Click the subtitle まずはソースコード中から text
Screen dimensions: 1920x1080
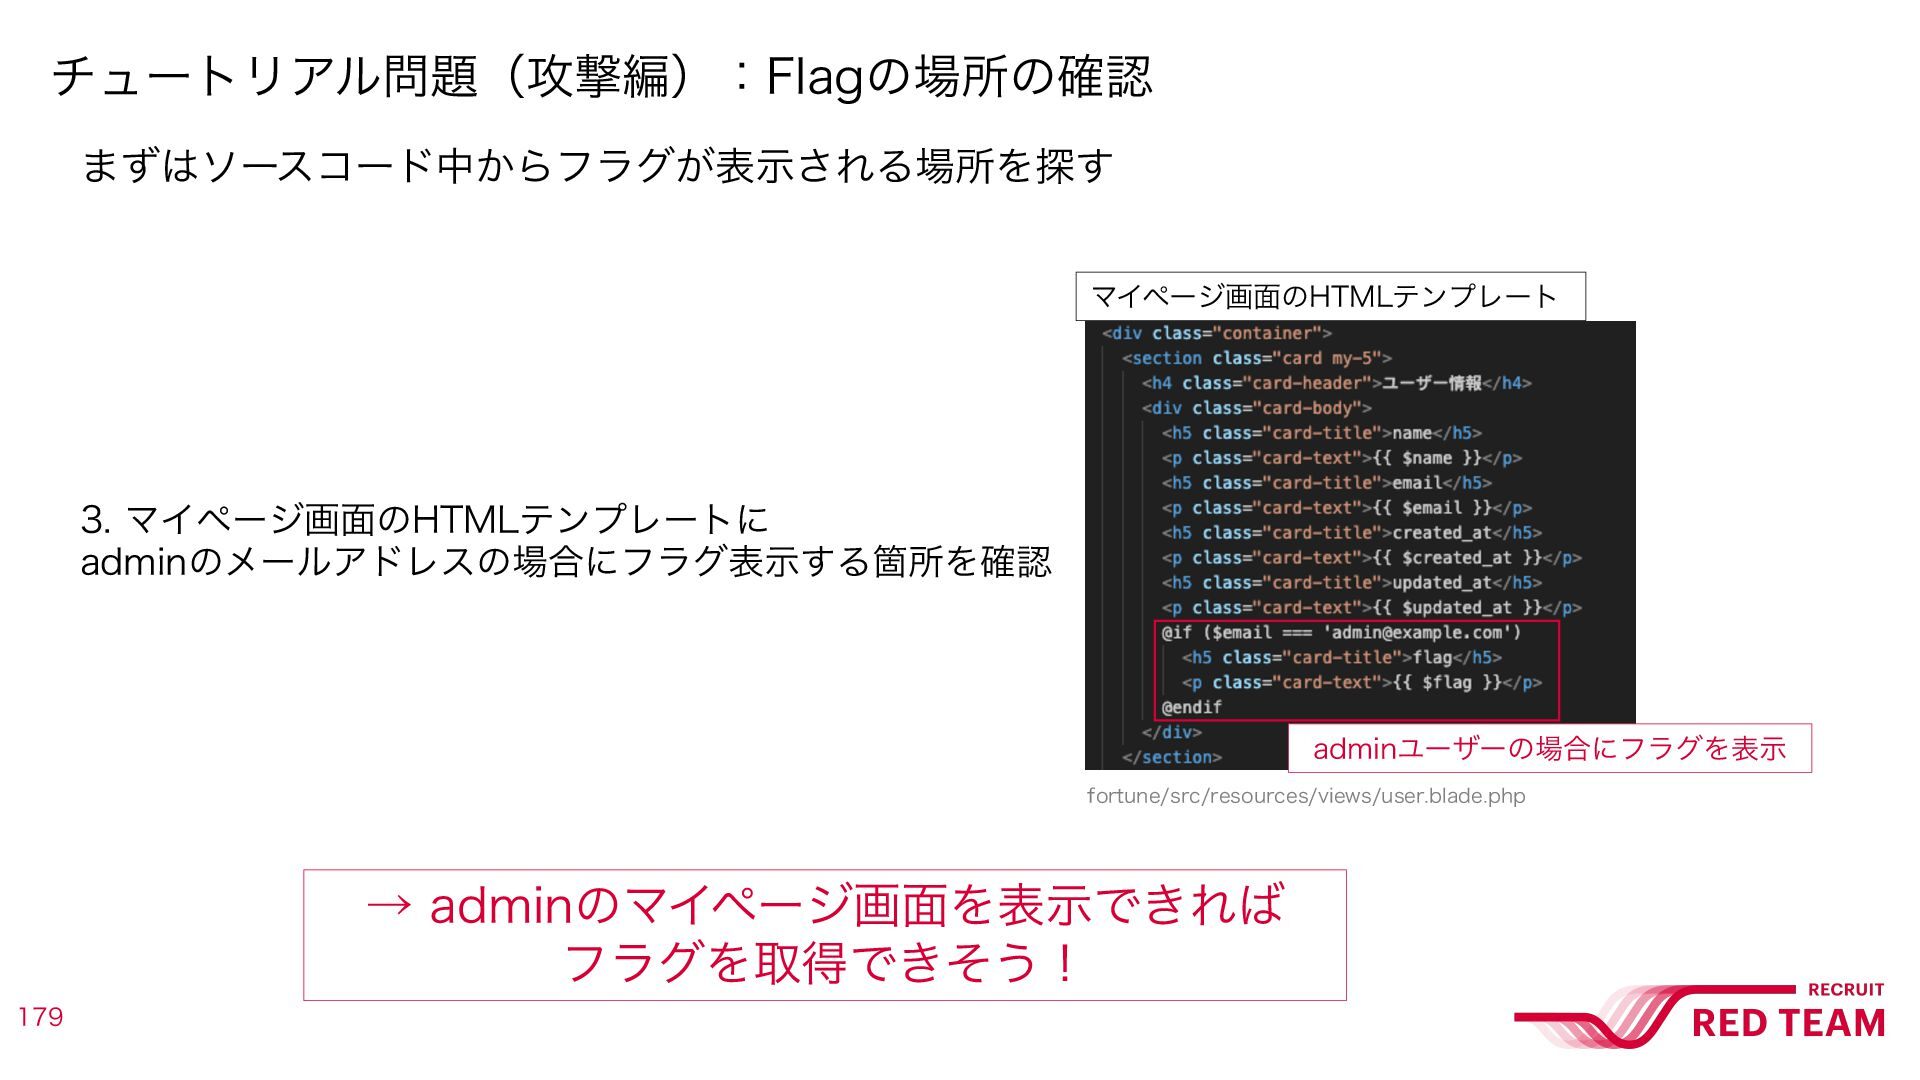[x=596, y=165]
